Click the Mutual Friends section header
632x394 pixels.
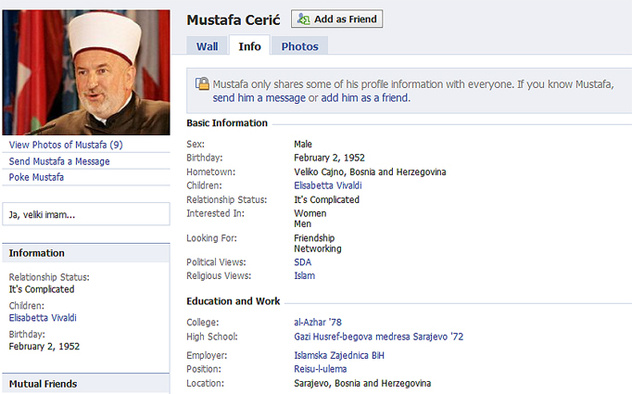[x=86, y=384]
